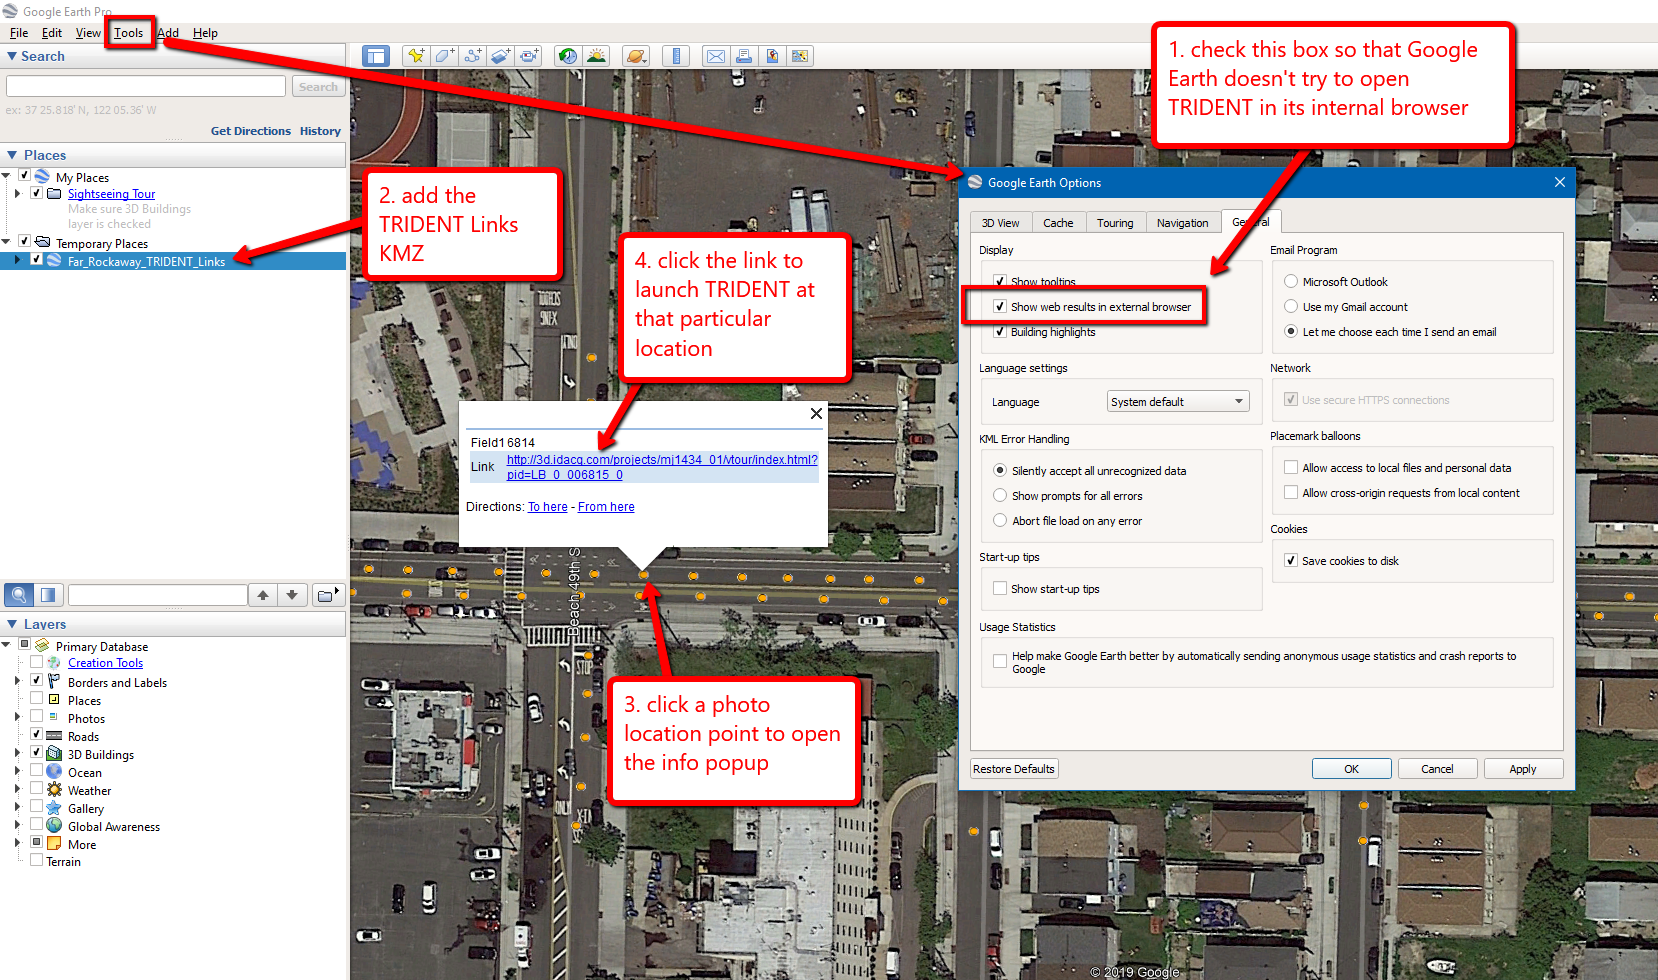
Task: Open the File menu
Action: point(19,33)
